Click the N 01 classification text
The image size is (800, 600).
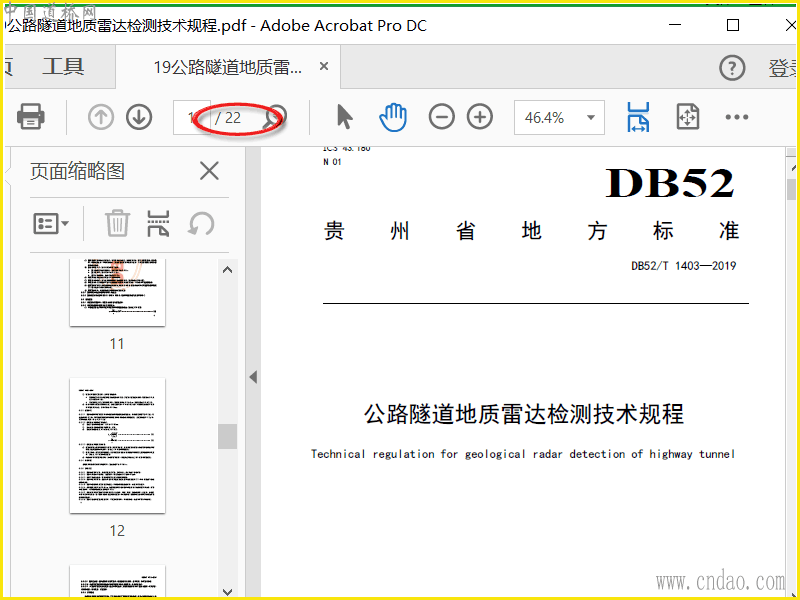click(332, 162)
